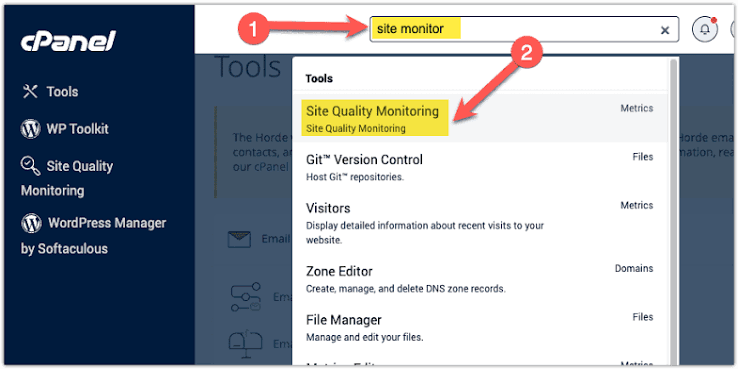The image size is (738, 369).
Task: Select Zone Editor search result
Action: (480, 280)
